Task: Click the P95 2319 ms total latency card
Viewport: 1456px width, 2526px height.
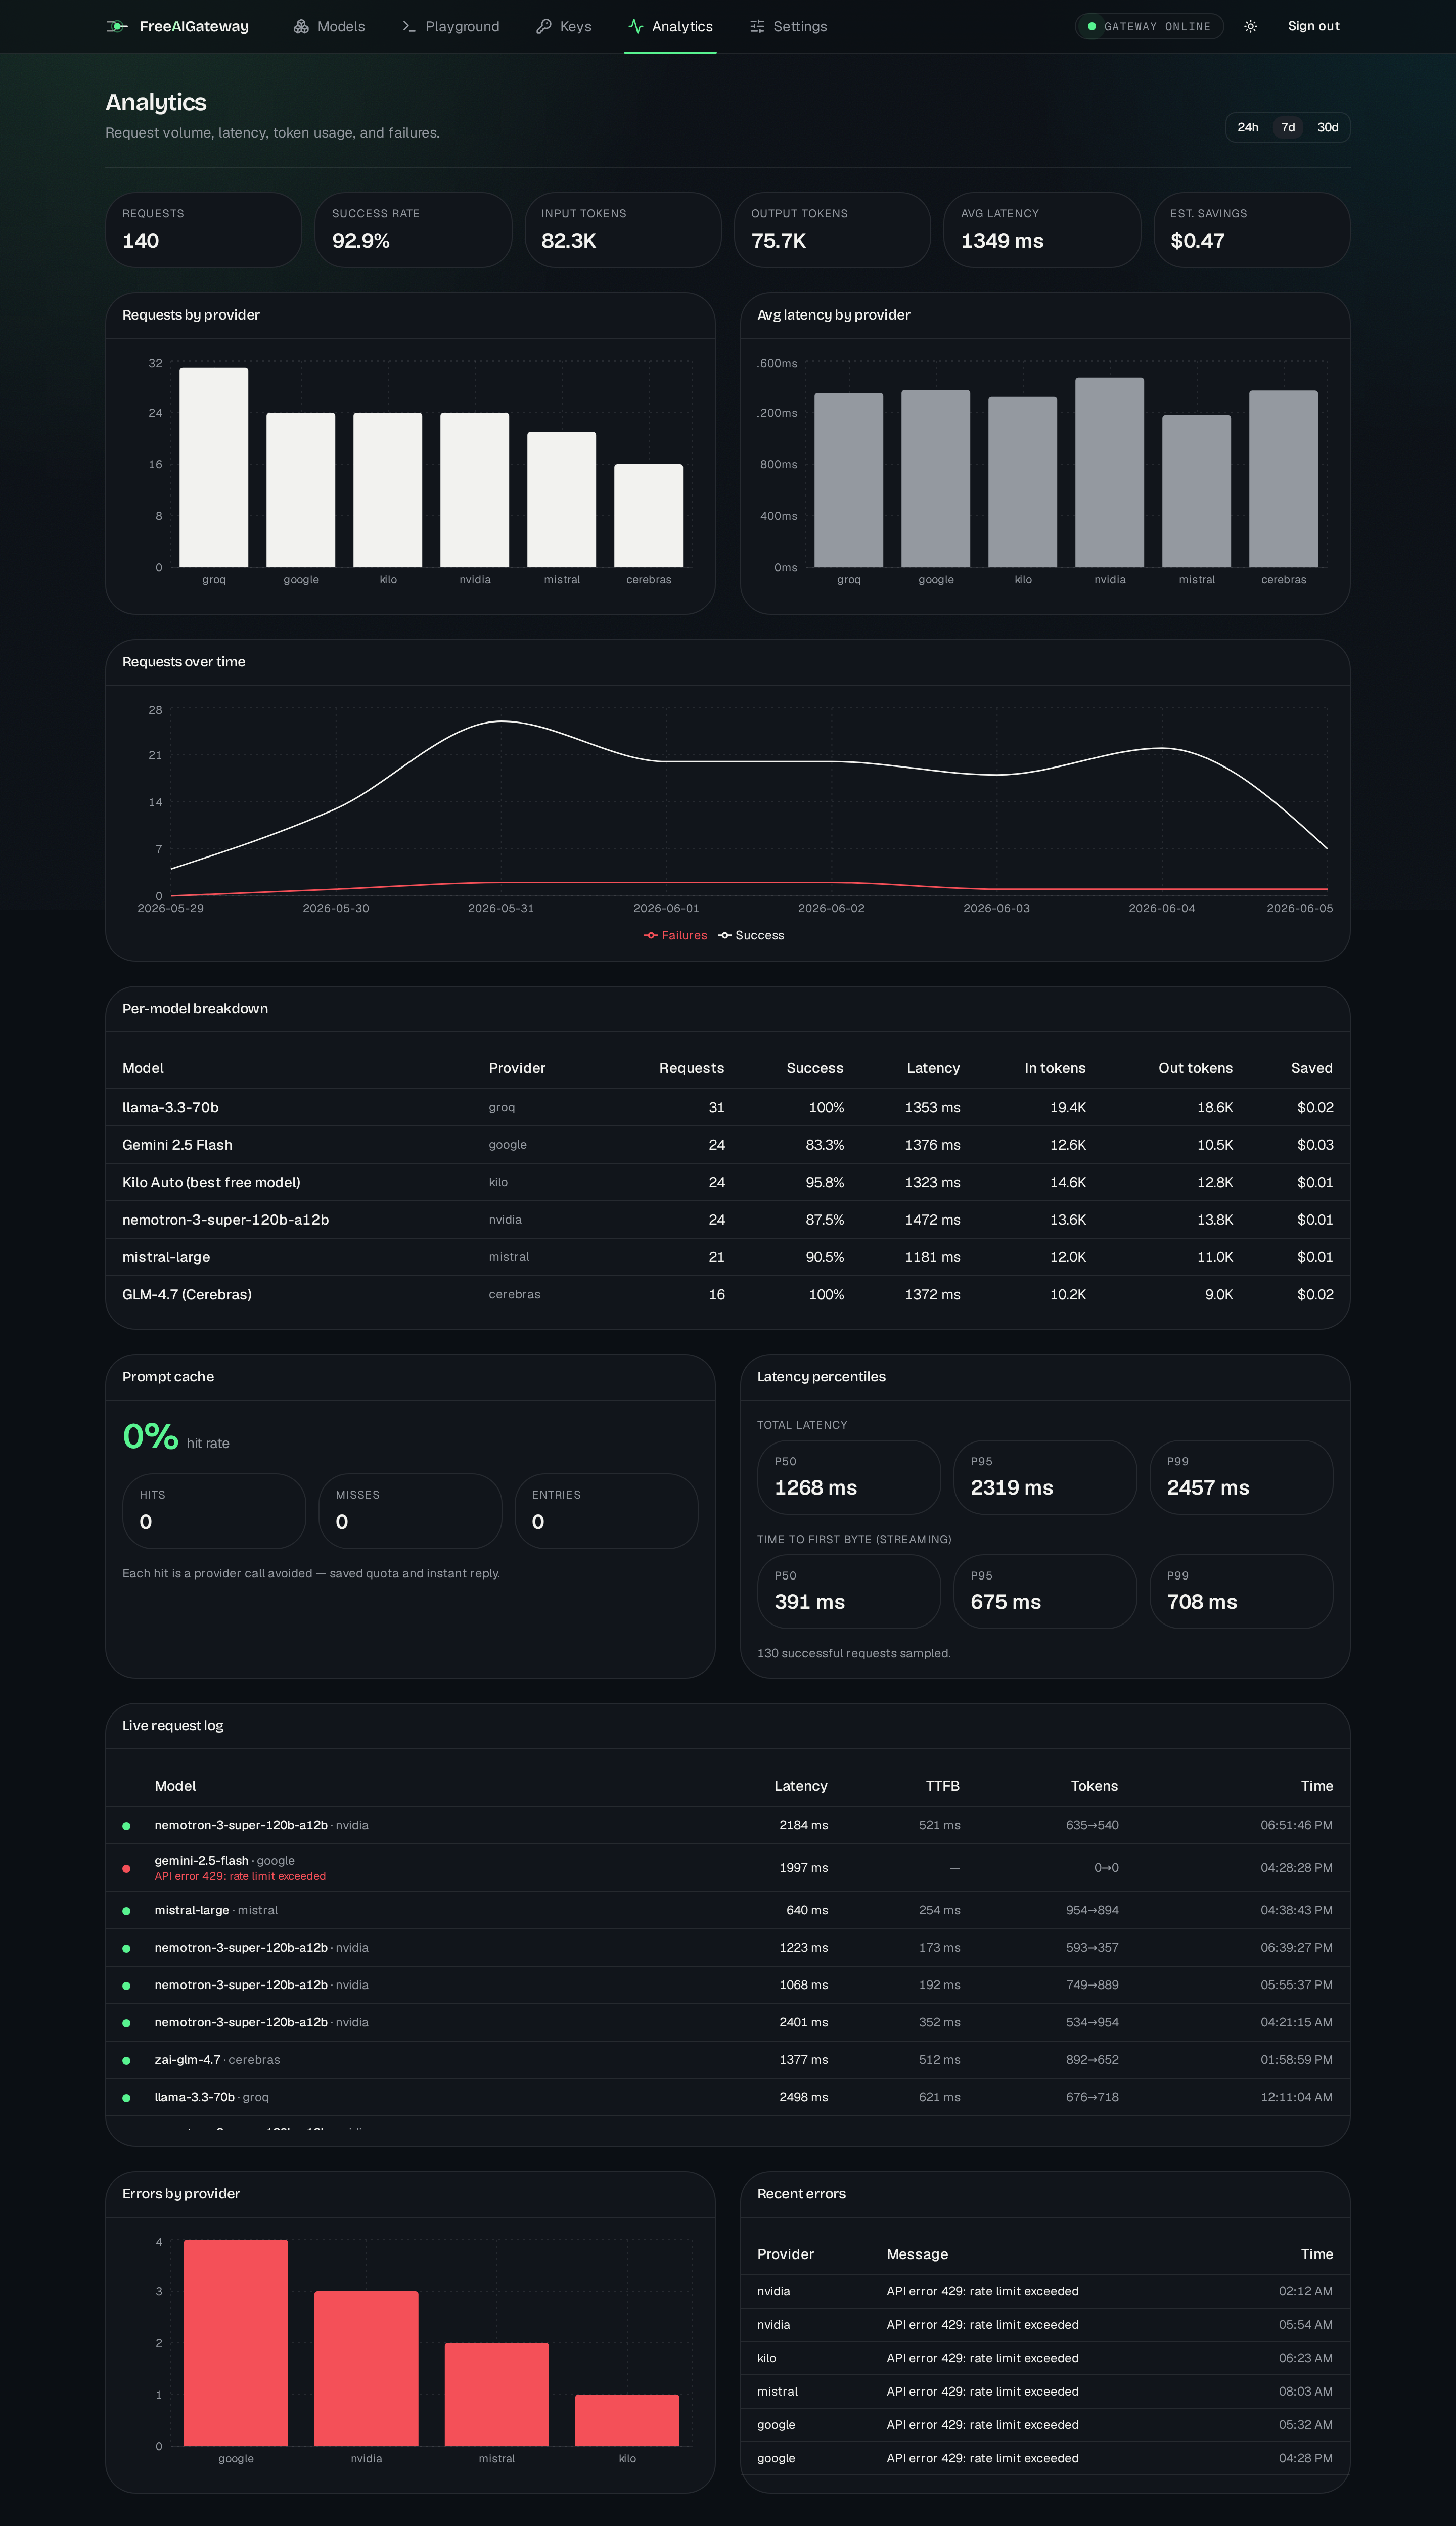Action: [x=1045, y=1477]
